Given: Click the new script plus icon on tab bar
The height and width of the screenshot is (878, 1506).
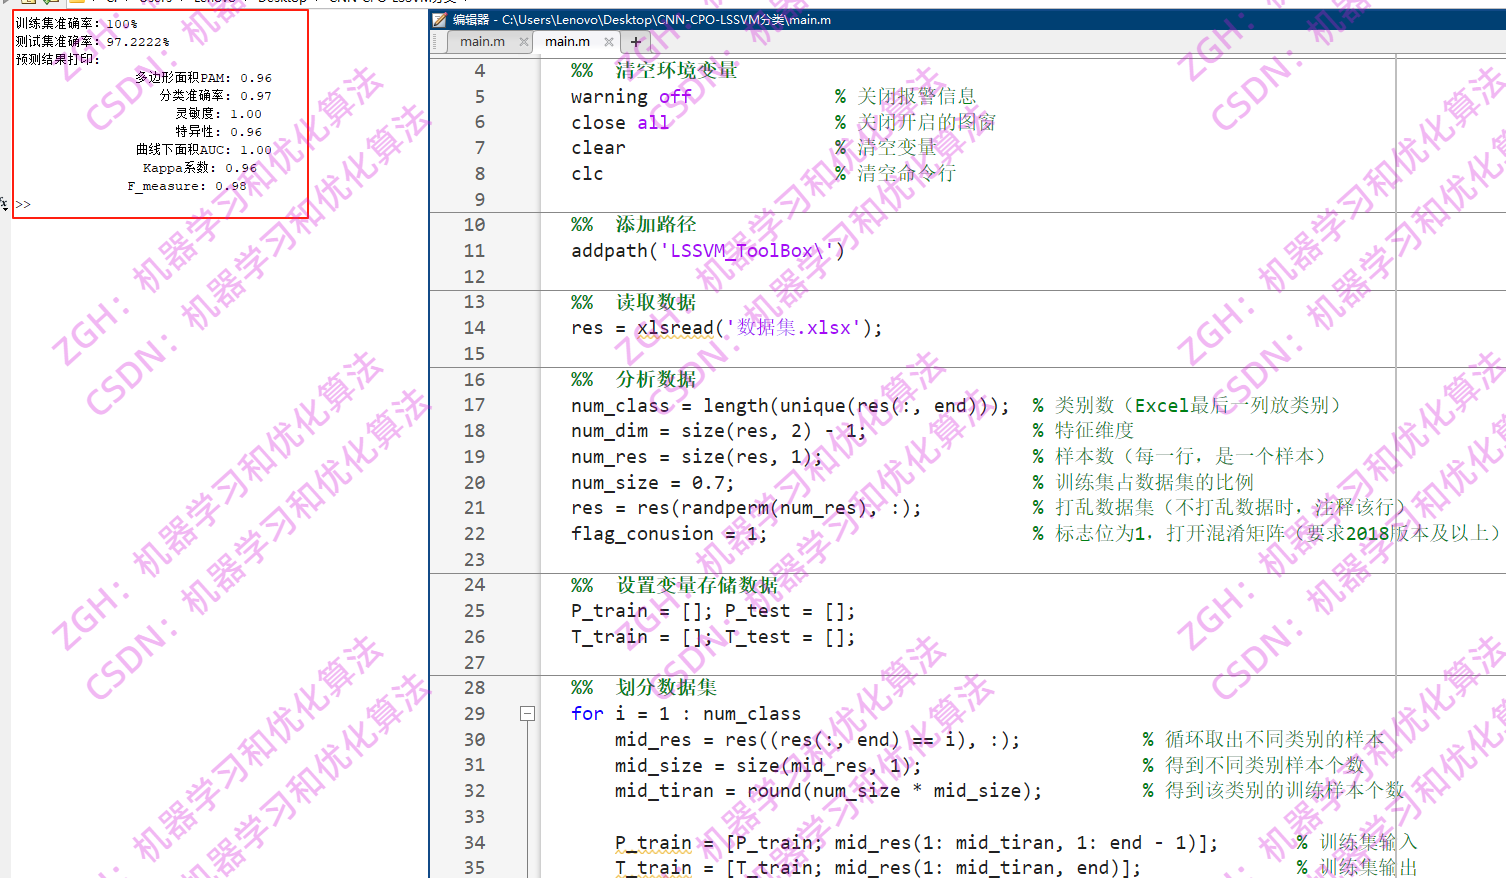Looking at the screenshot, I should (636, 42).
